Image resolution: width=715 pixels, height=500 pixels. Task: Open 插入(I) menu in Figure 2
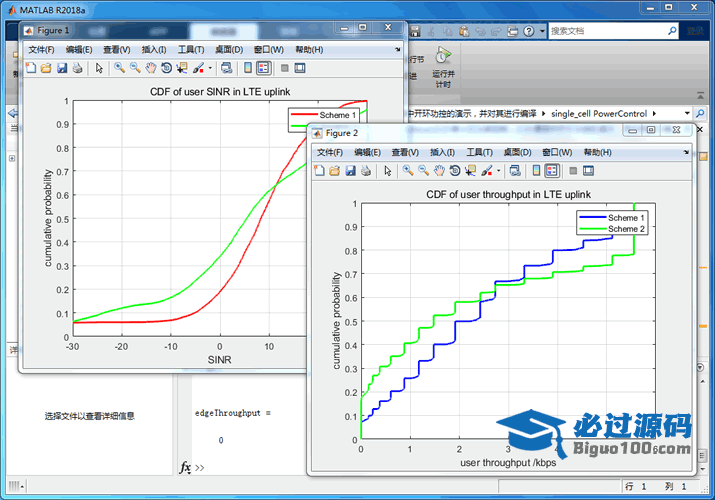pos(442,152)
